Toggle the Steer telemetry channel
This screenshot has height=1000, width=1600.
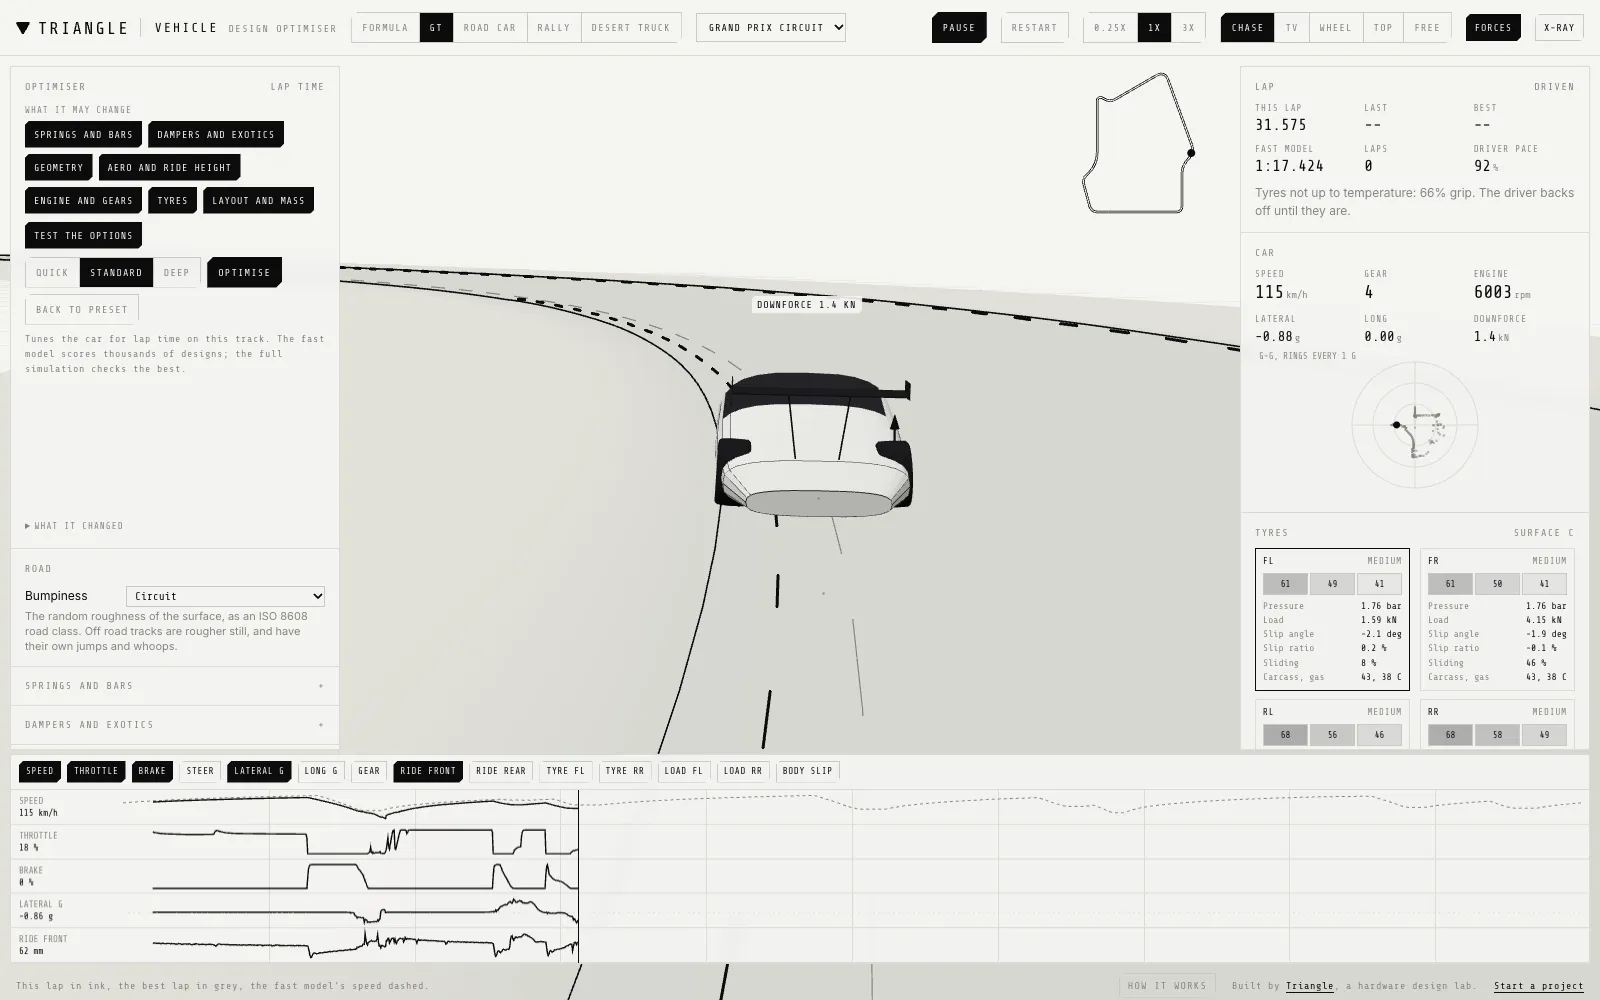point(200,771)
